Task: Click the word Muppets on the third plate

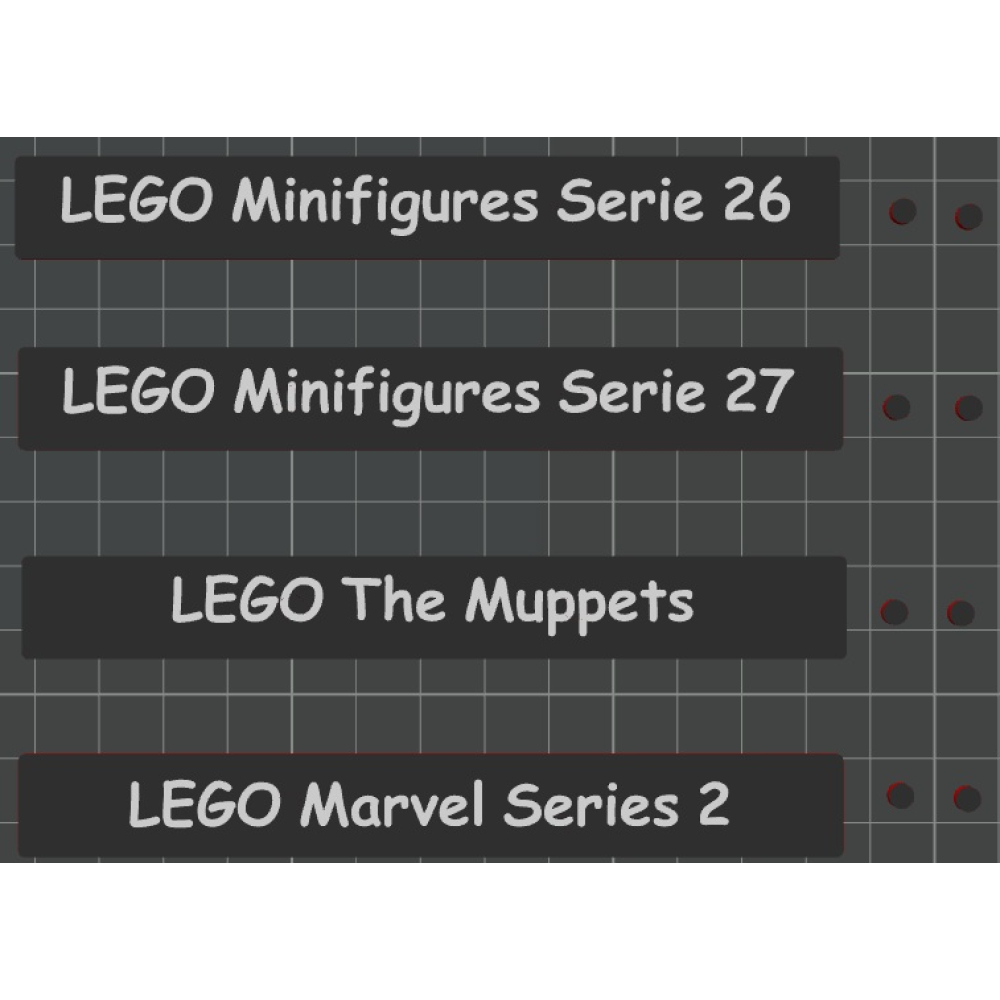Action: click(x=580, y=603)
